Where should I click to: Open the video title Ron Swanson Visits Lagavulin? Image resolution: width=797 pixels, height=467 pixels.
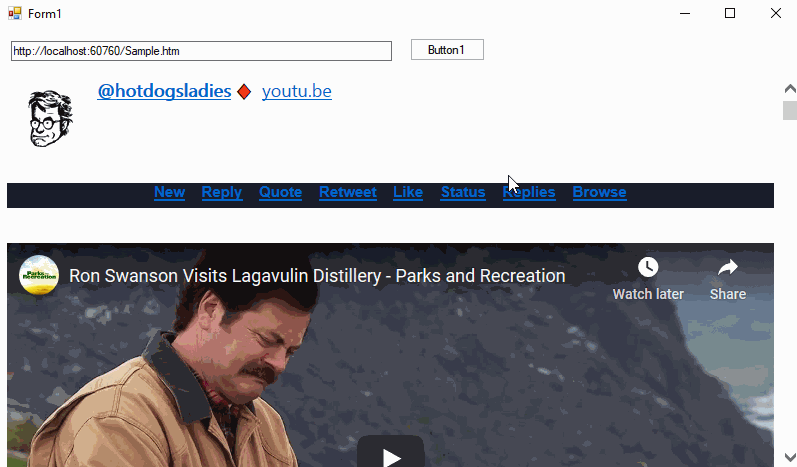tap(317, 276)
